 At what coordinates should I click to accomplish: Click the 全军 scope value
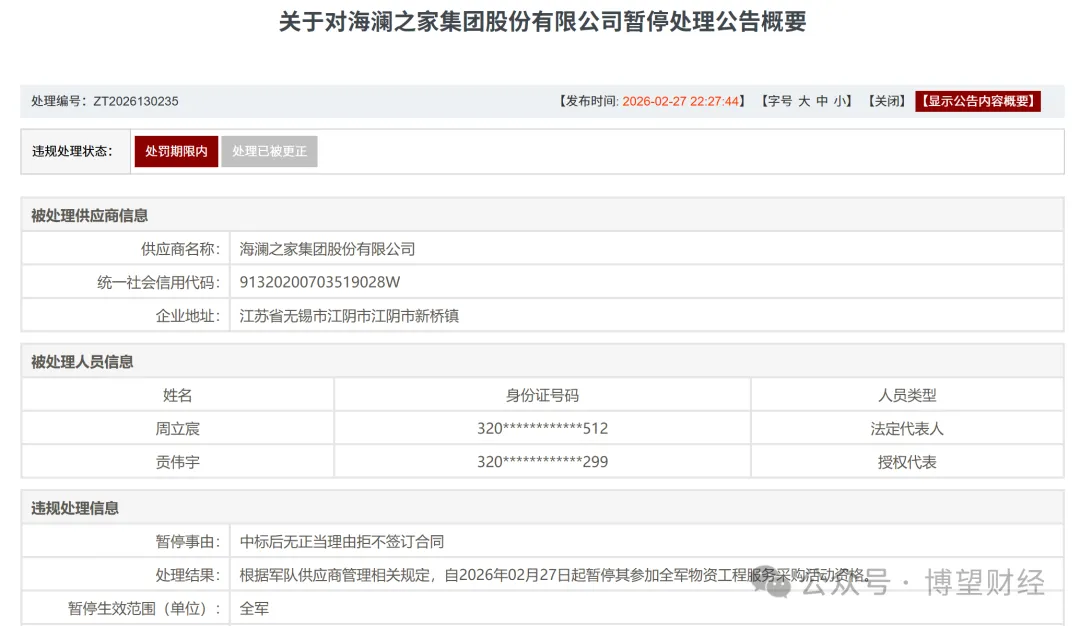click(254, 609)
